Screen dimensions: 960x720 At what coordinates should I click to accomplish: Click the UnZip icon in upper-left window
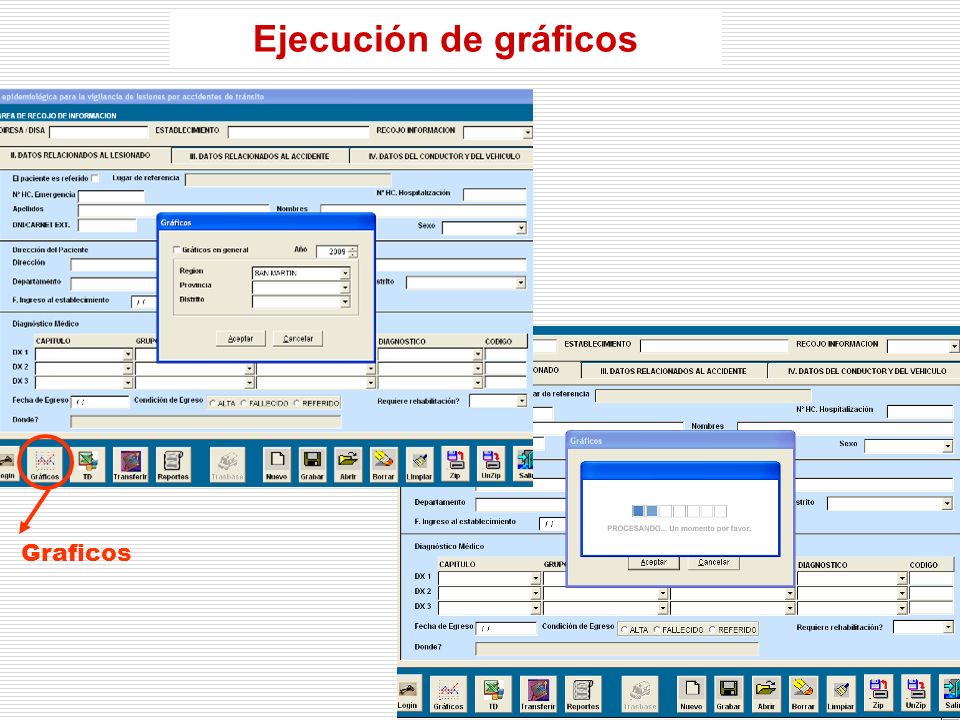(x=491, y=463)
